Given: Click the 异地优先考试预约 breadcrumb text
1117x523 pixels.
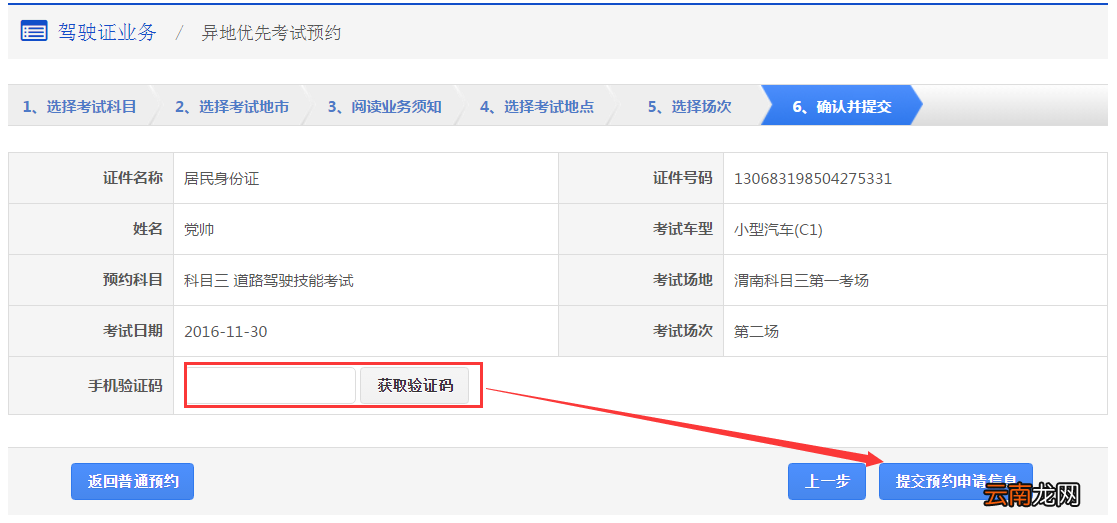Looking at the screenshot, I should coord(271,33).
